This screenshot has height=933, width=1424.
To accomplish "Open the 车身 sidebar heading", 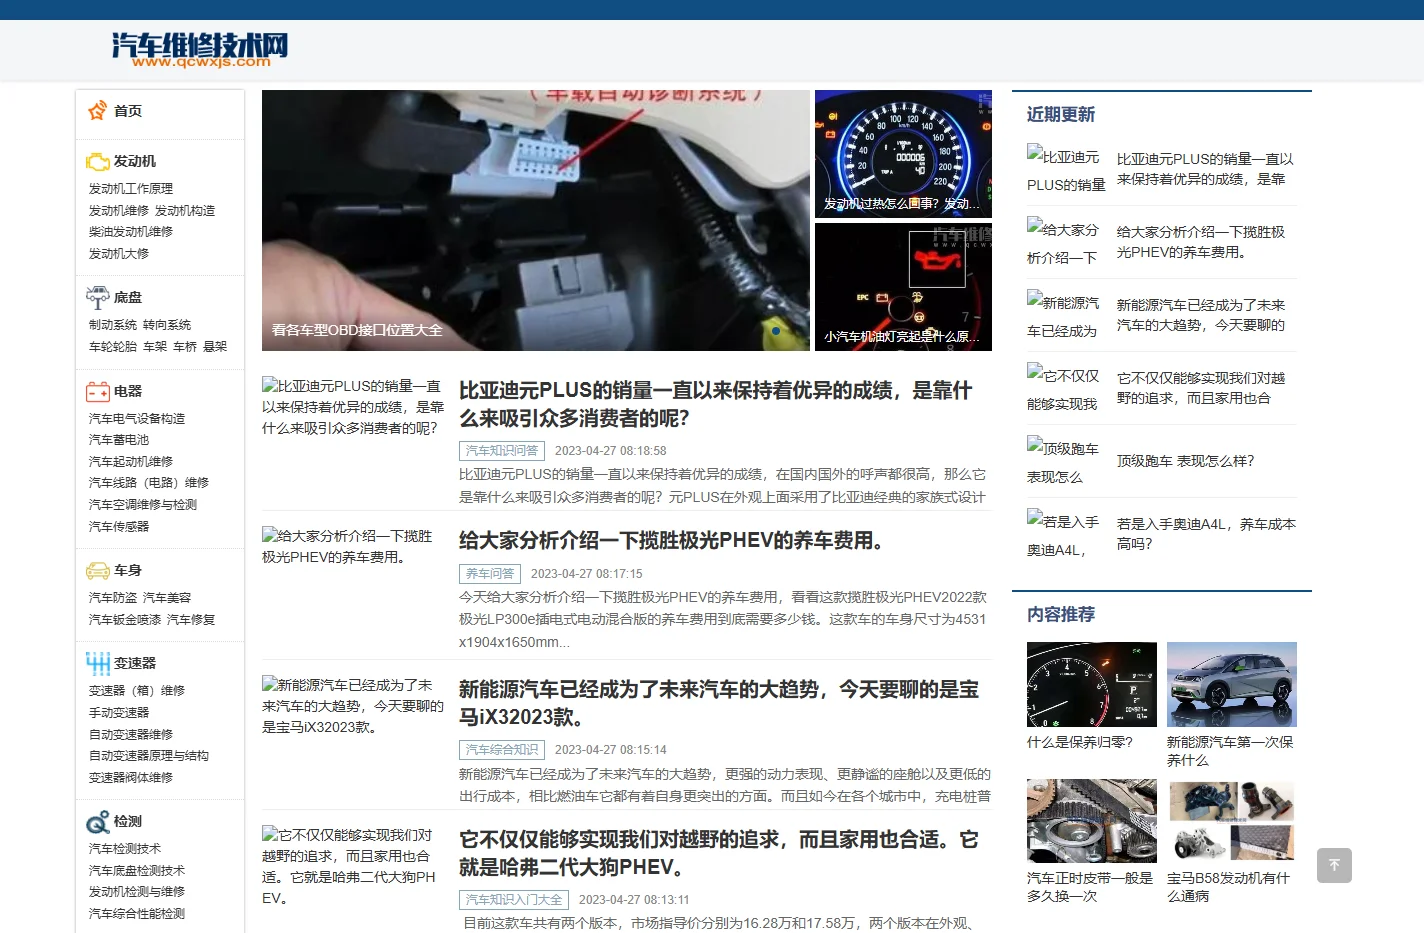I will pos(128,570).
